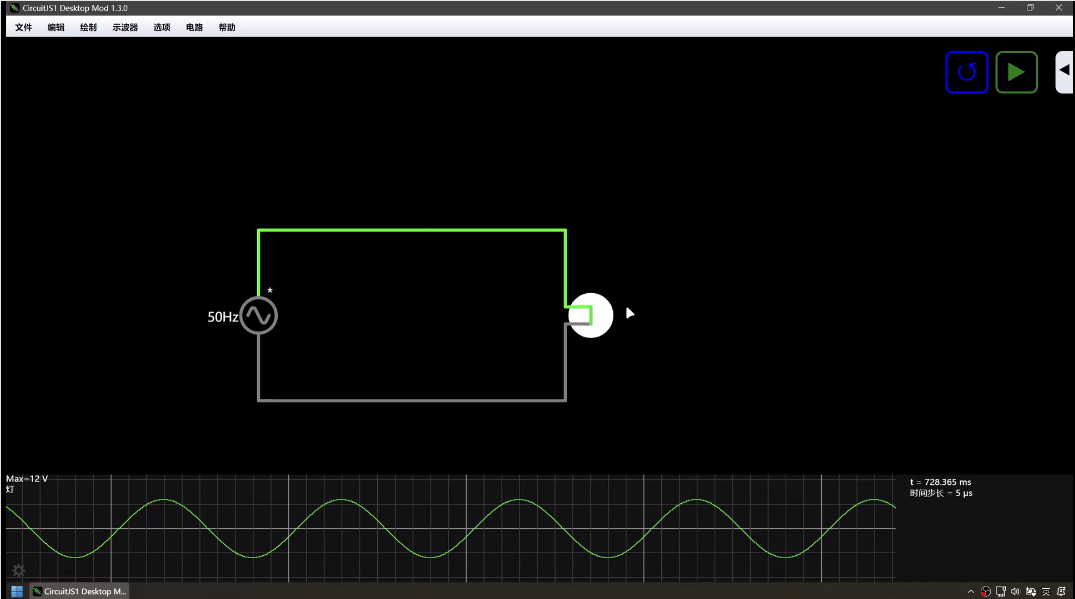Click the '50Hz' source label

coord(223,317)
